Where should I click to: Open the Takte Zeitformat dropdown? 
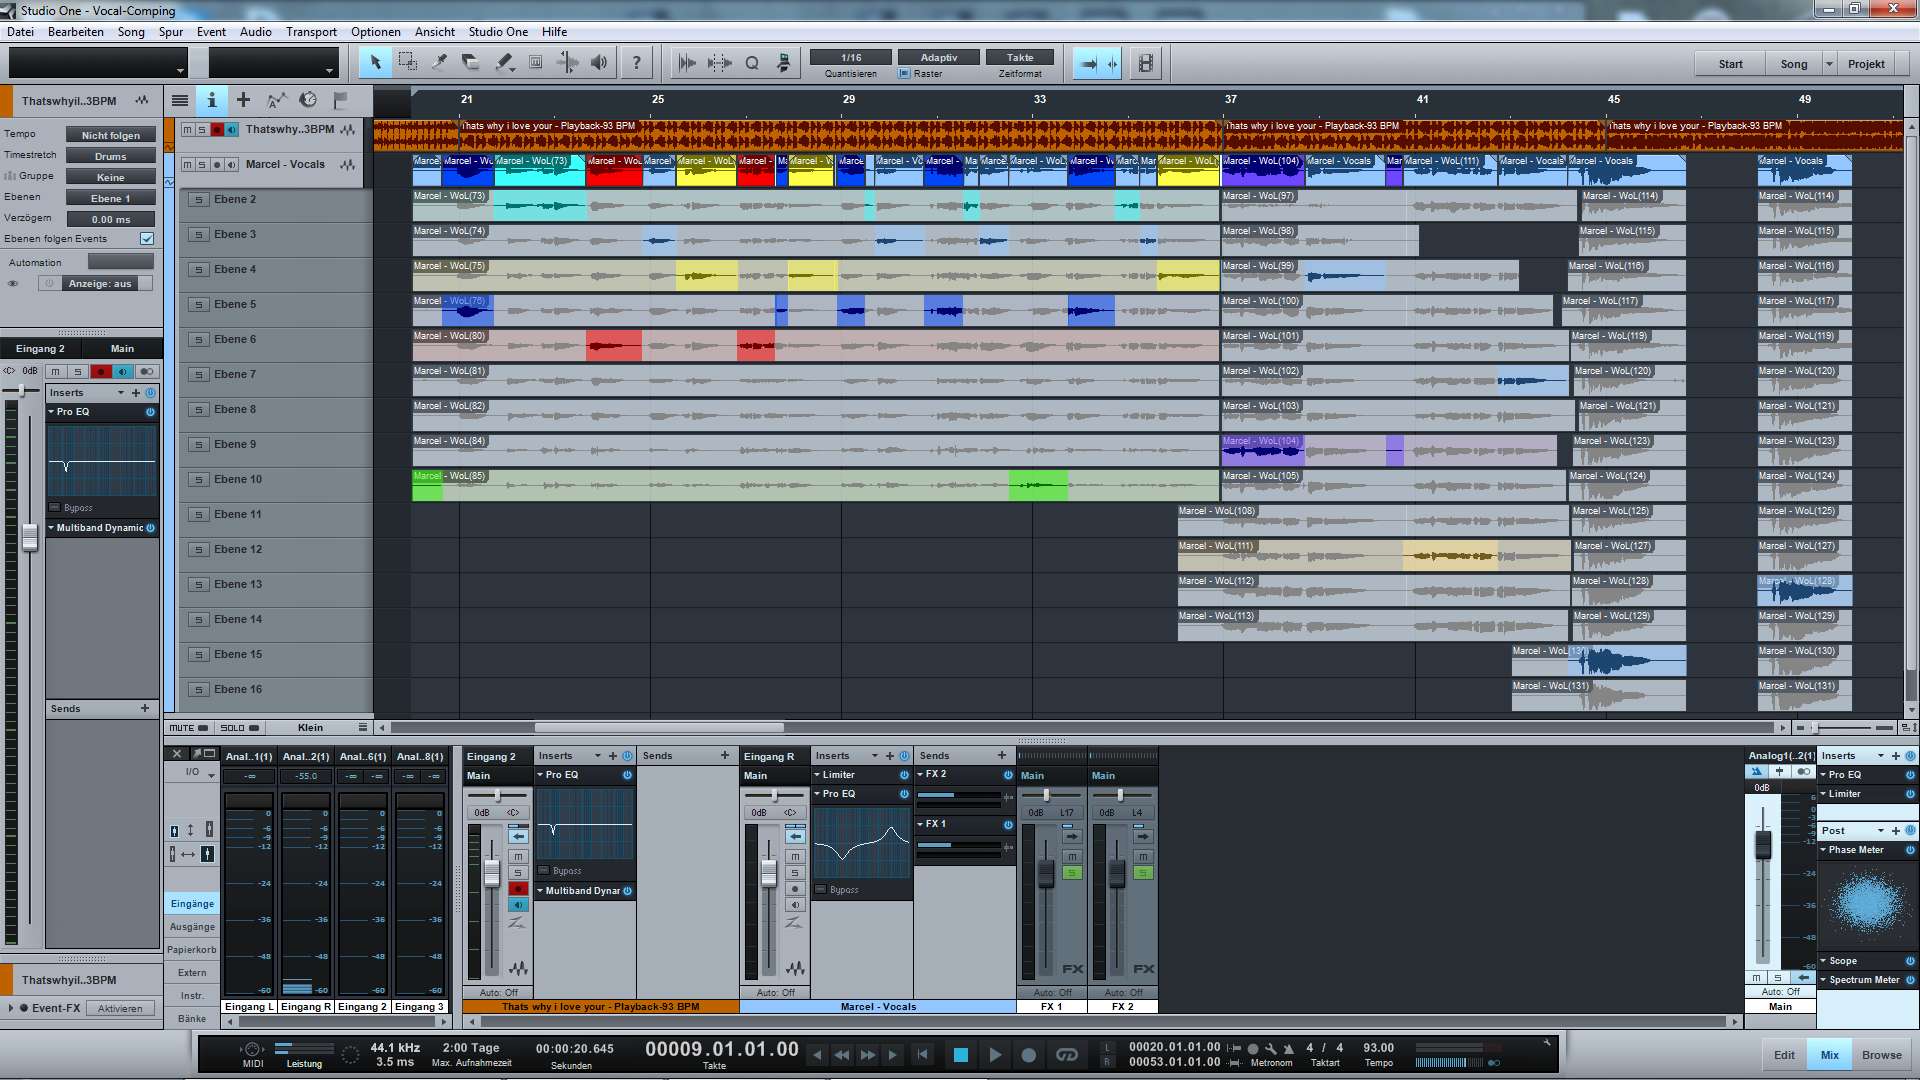click(x=1020, y=57)
